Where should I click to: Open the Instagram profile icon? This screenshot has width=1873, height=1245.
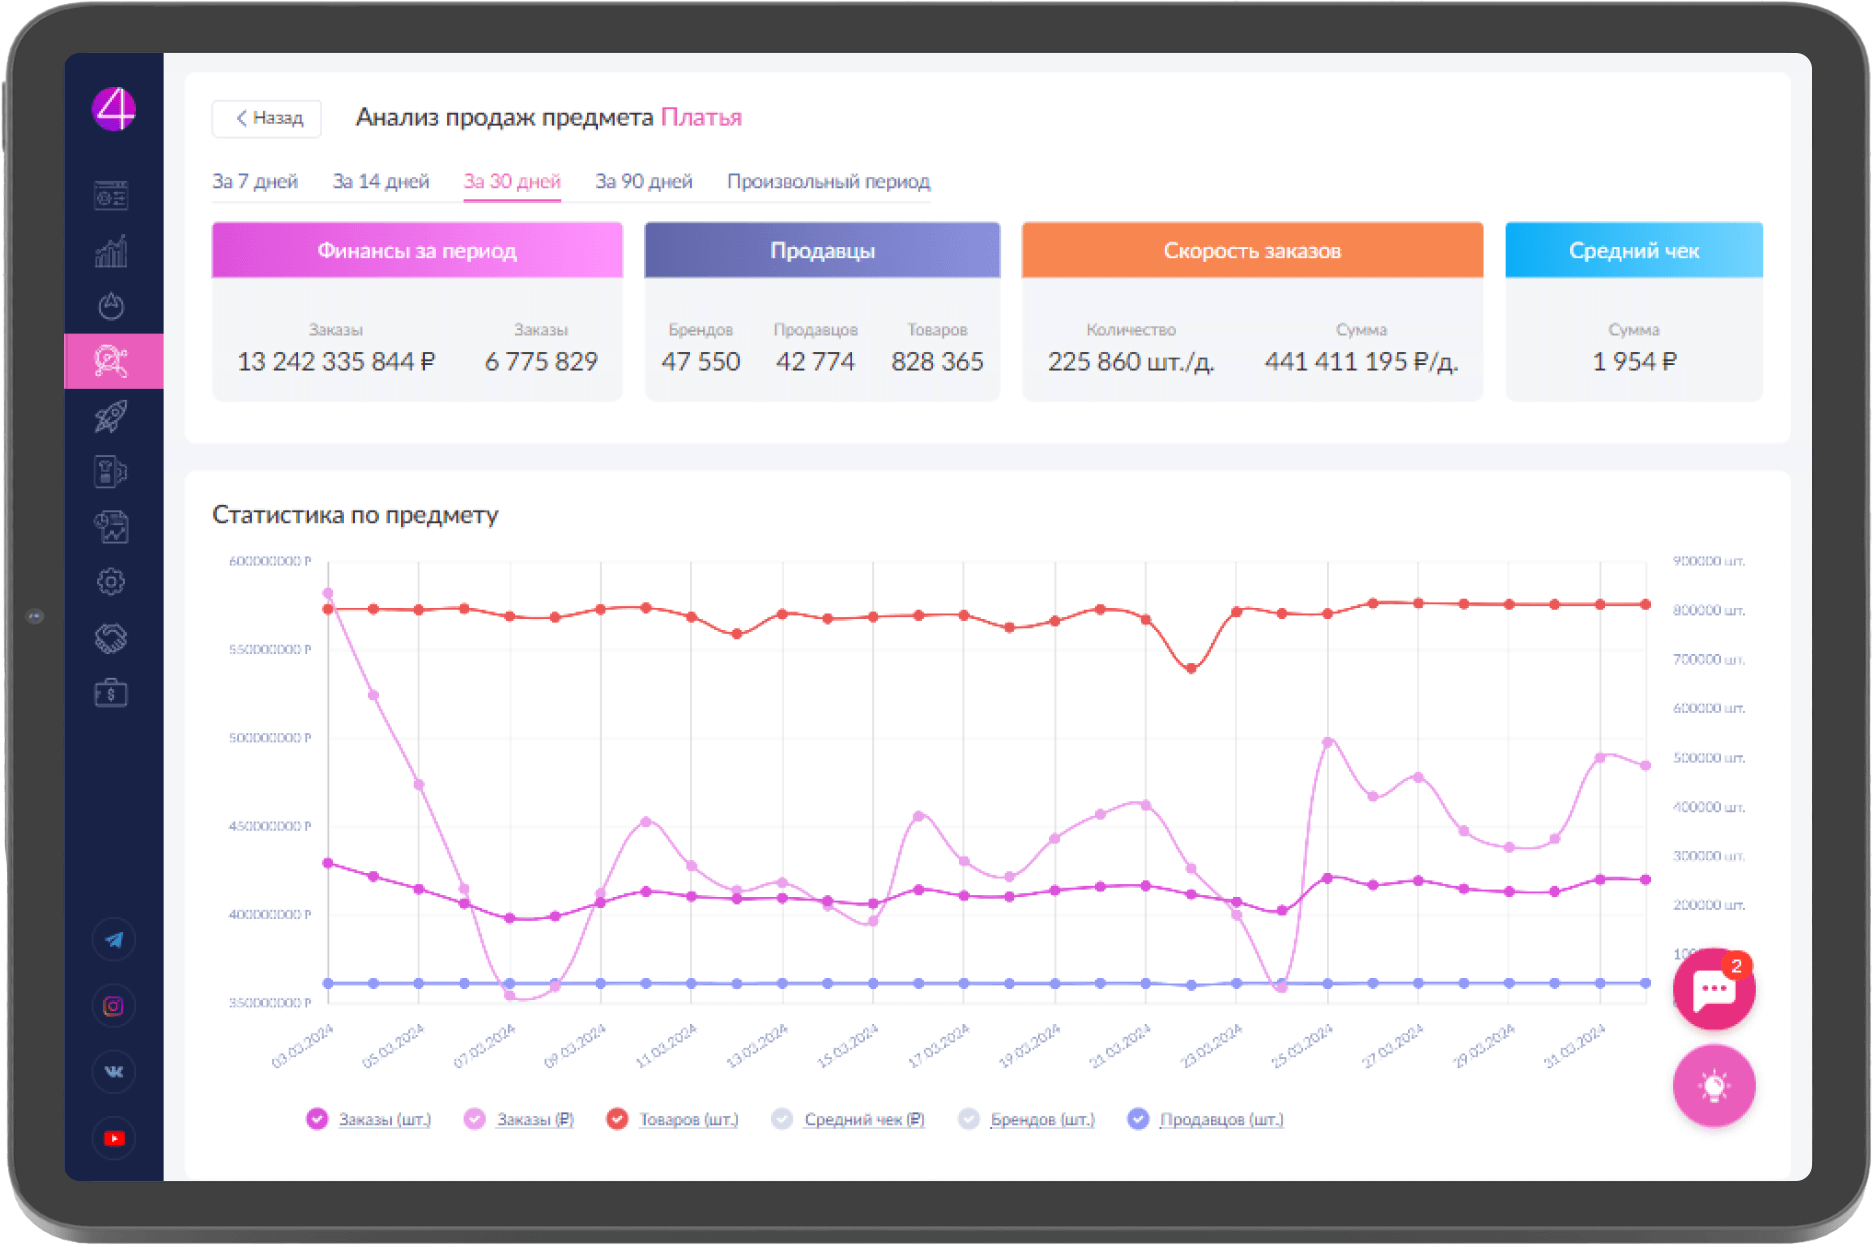tap(114, 1006)
